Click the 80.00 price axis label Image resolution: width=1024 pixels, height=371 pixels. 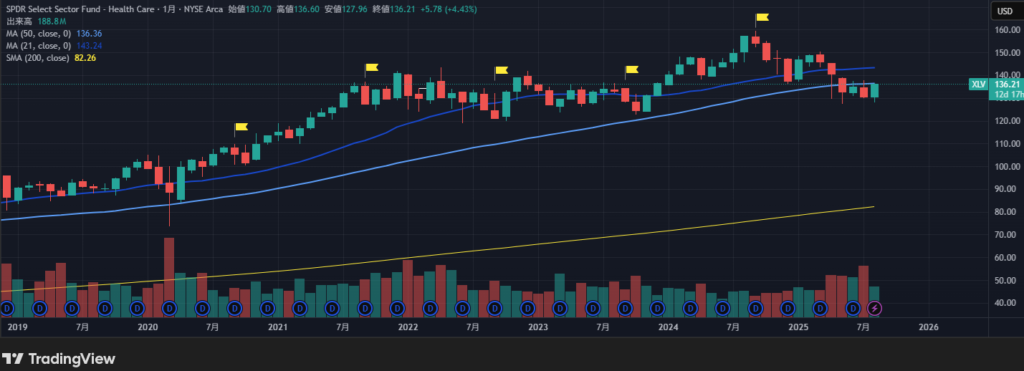[1006, 212]
